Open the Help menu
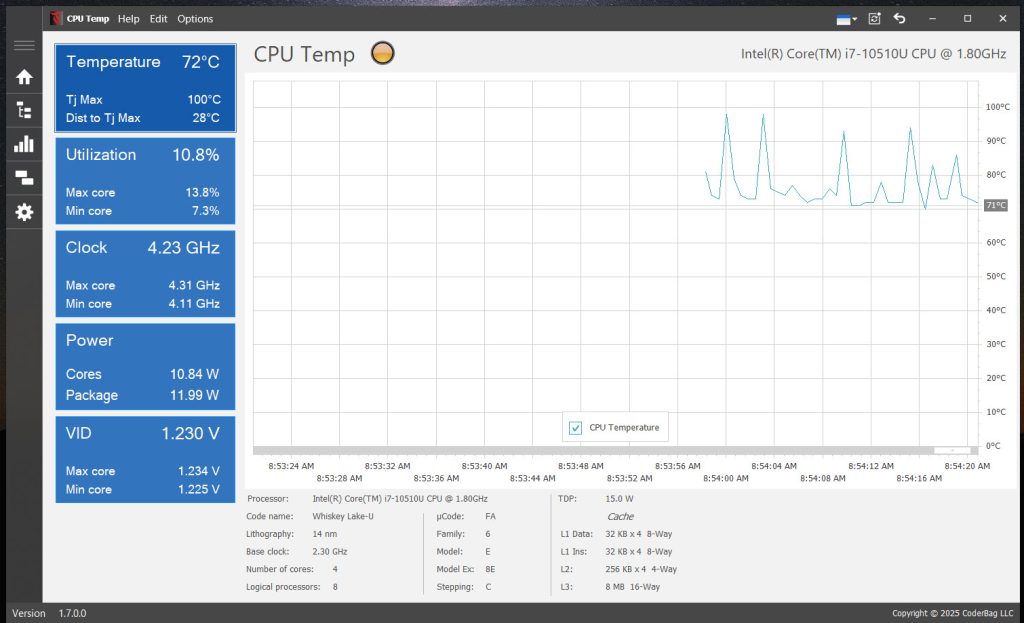 pyautogui.click(x=128, y=19)
